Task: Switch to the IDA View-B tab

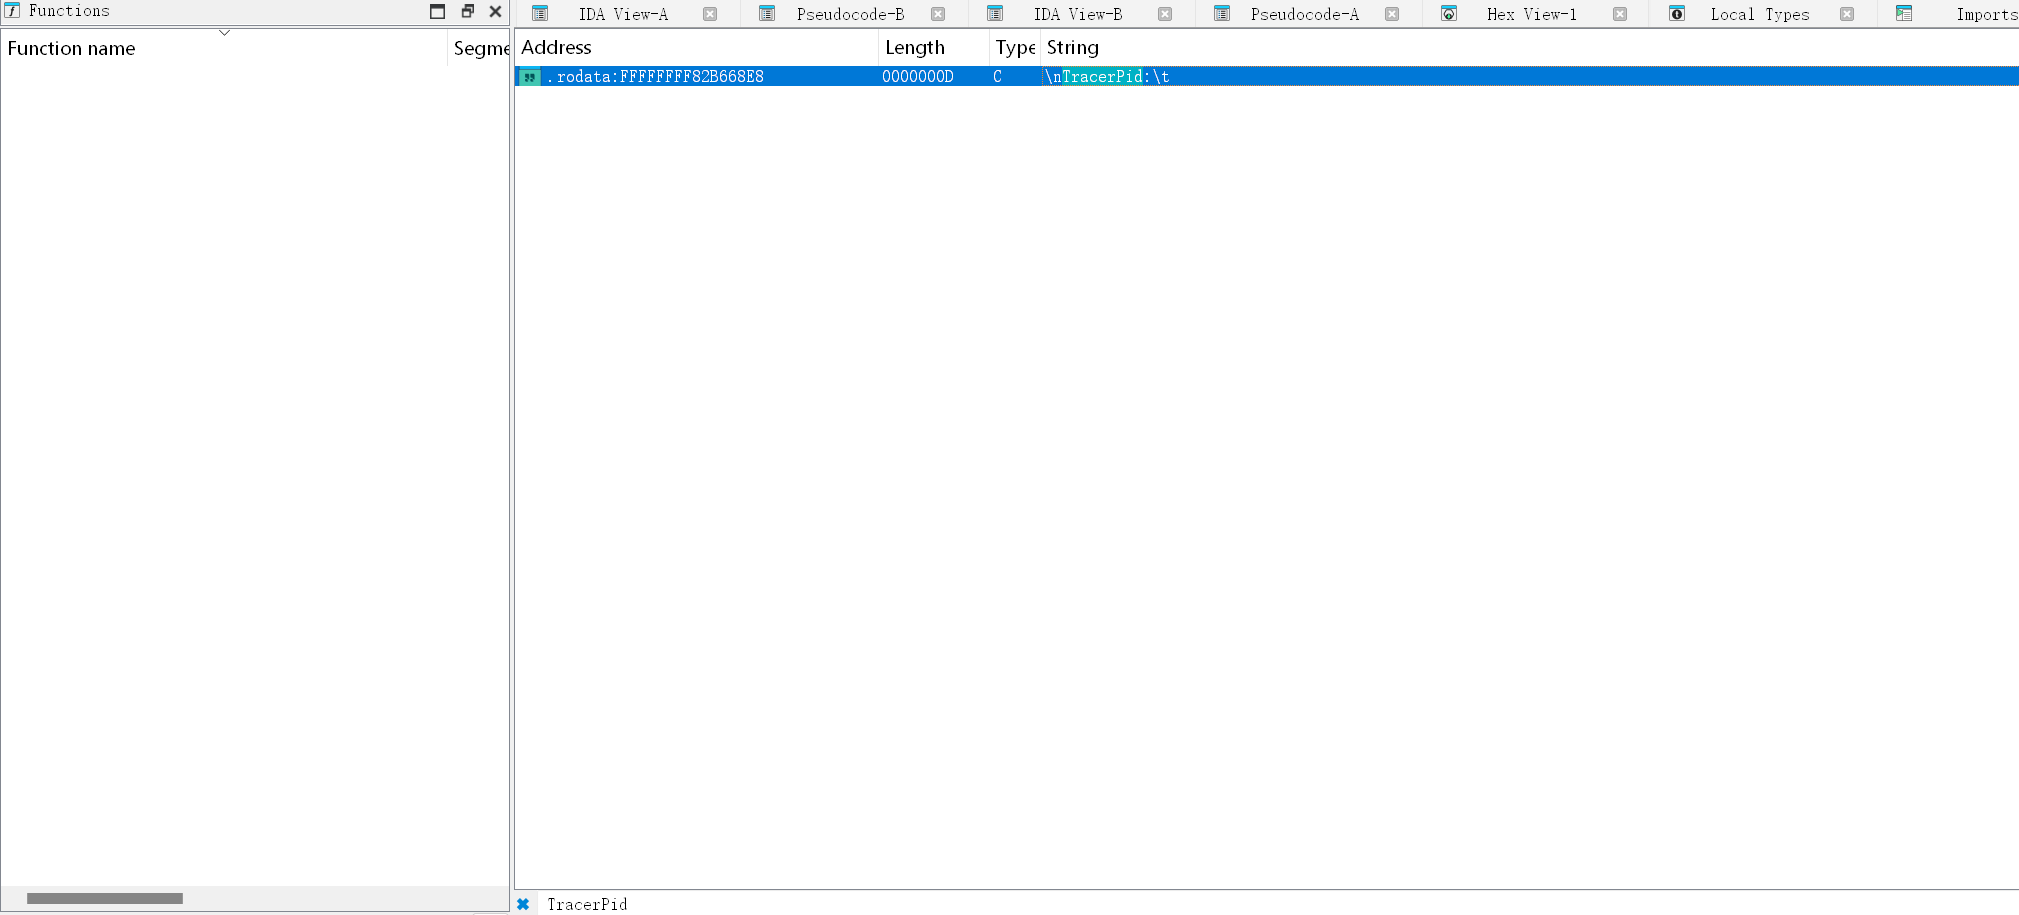Action: (1077, 14)
